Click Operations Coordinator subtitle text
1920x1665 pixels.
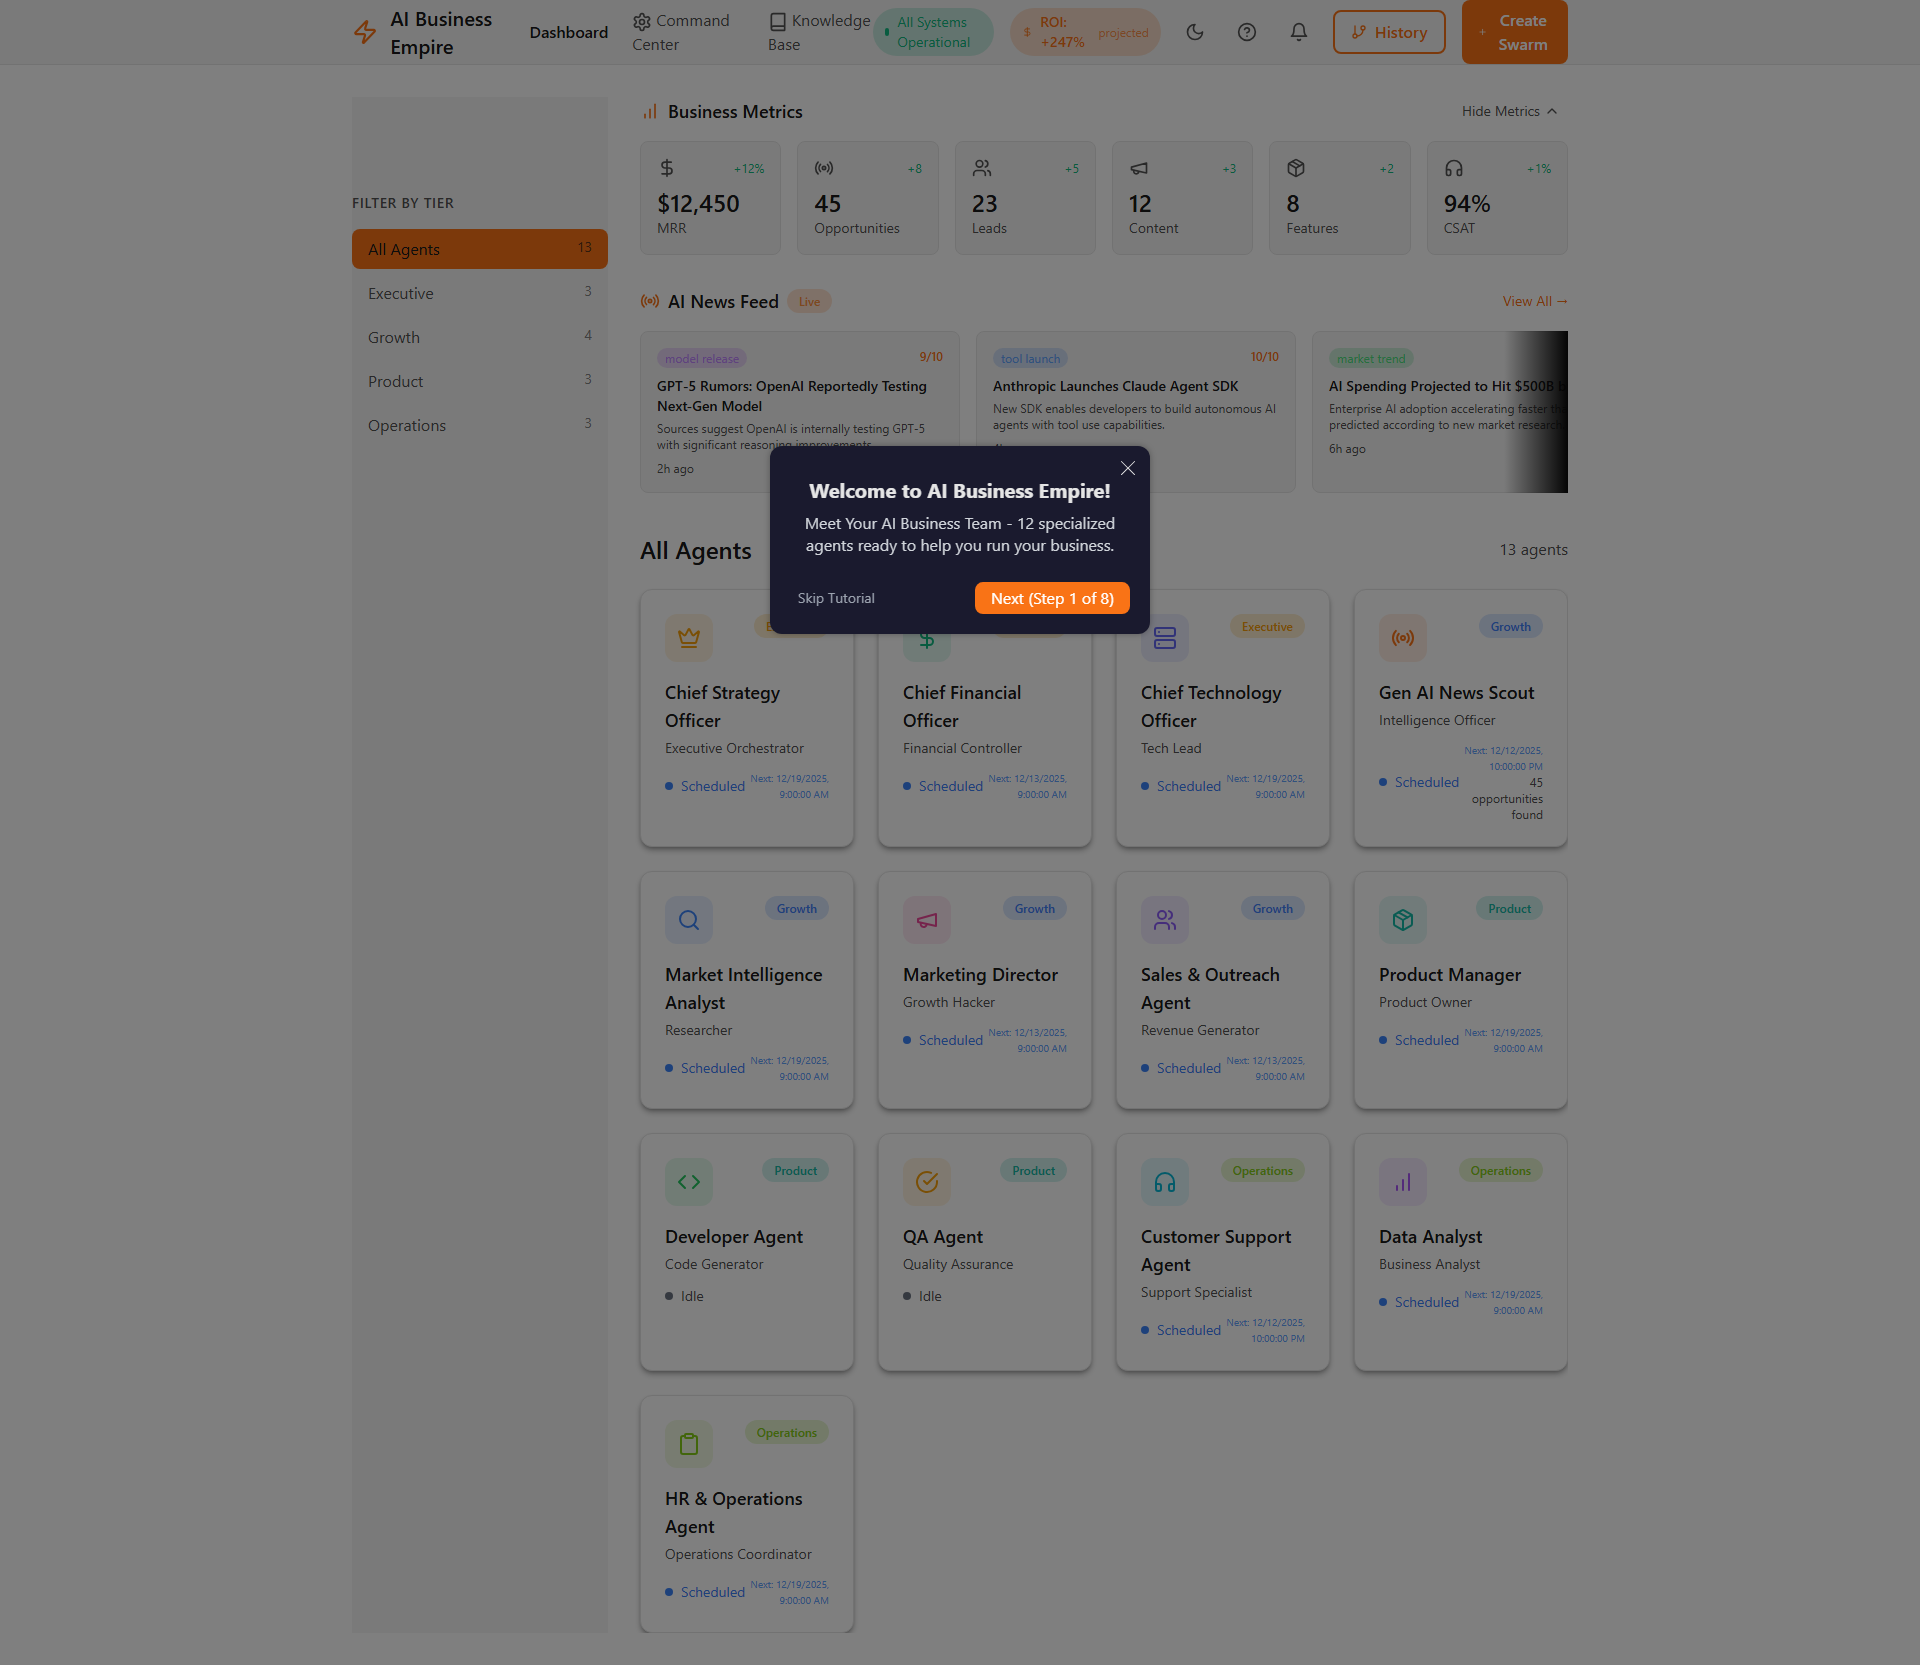pyautogui.click(x=738, y=1554)
